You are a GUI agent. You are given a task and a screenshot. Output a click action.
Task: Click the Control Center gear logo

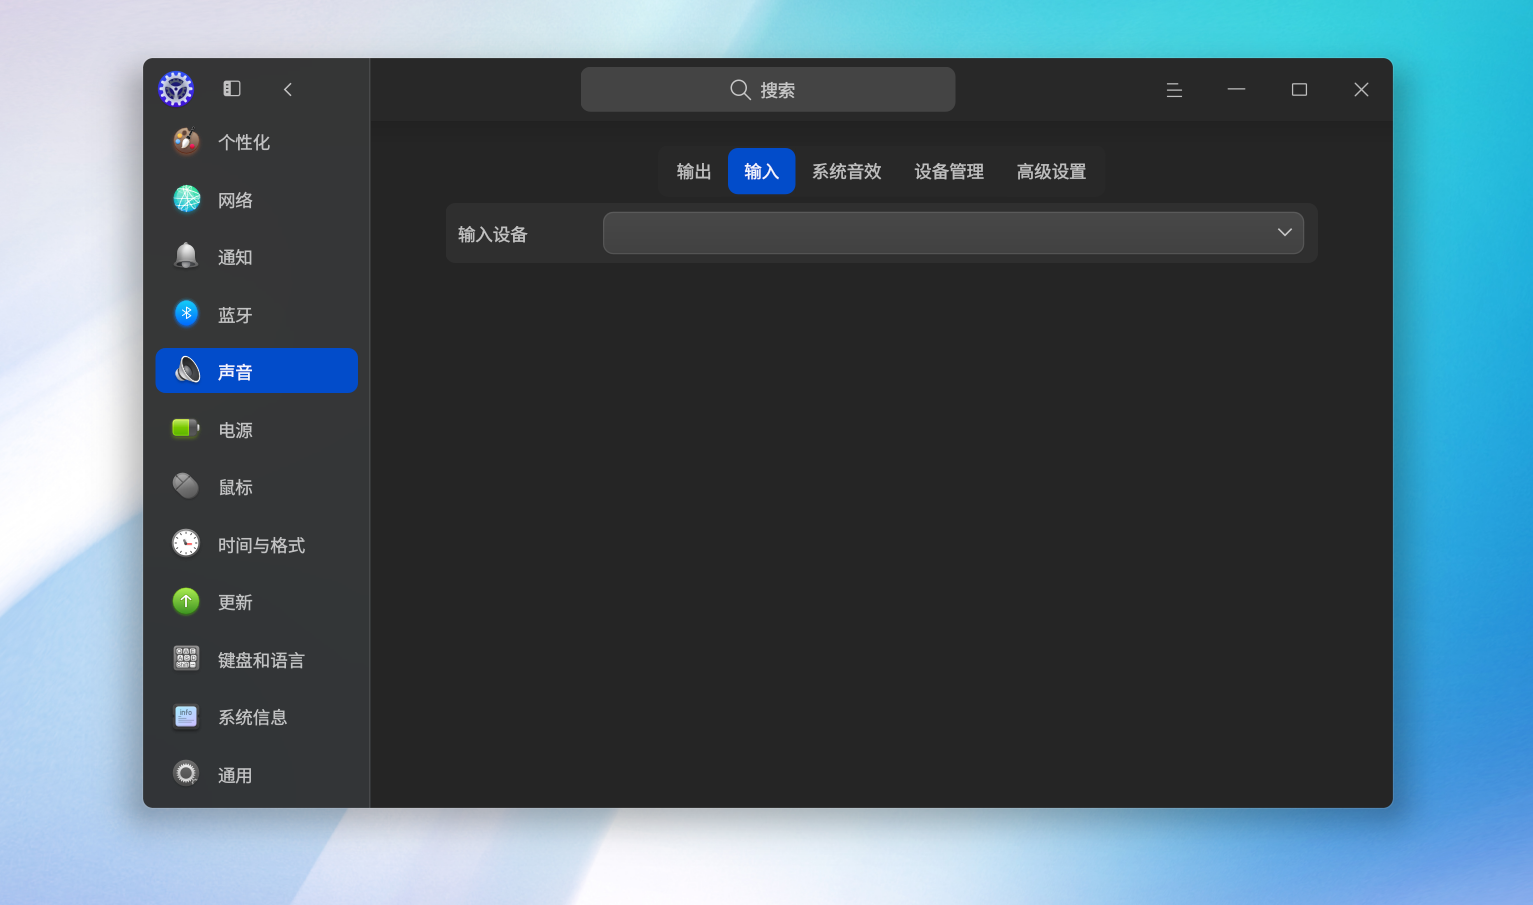click(176, 89)
